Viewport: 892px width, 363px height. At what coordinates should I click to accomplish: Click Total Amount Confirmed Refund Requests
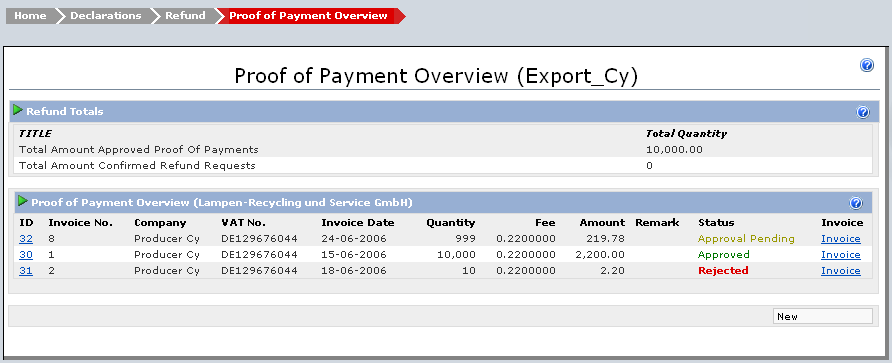tap(137, 166)
